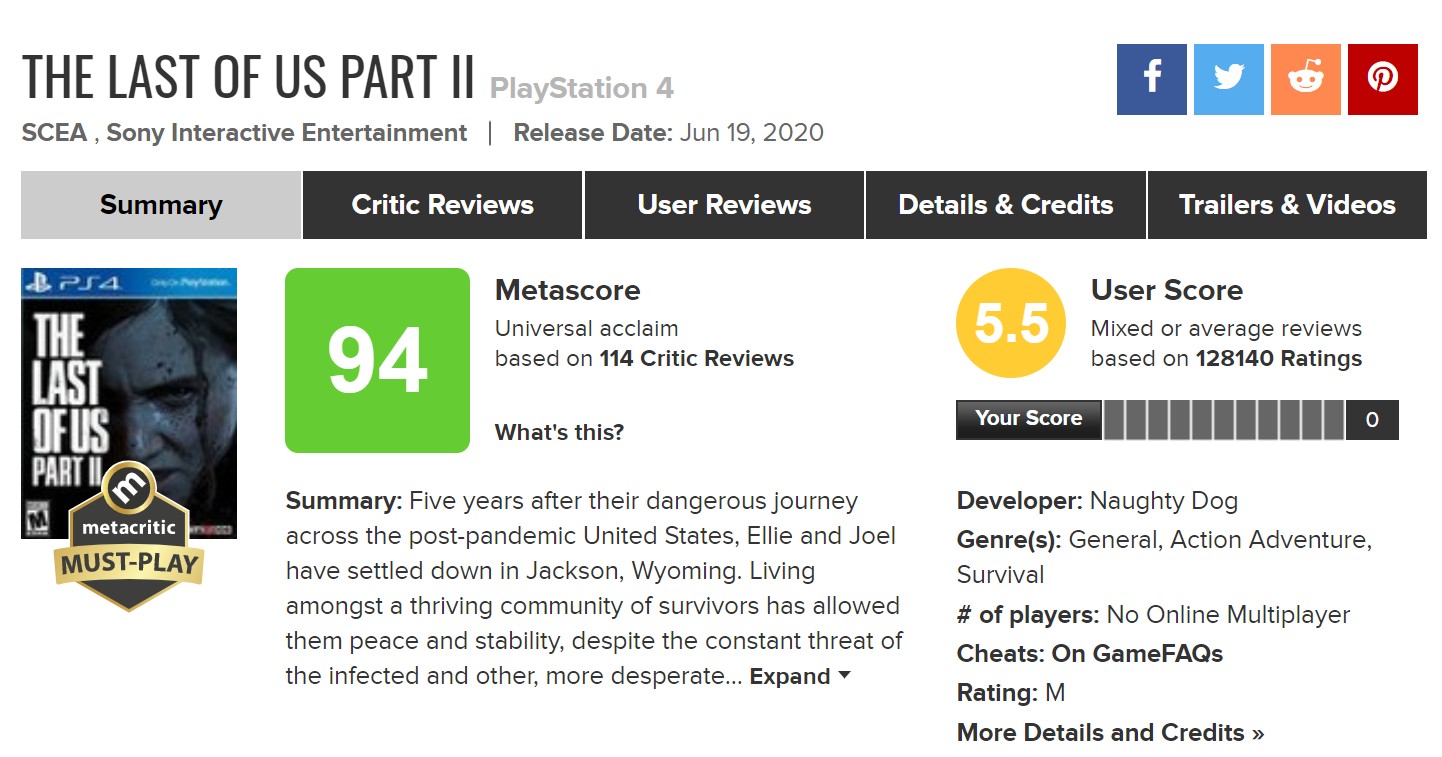Image resolution: width=1442 pixels, height=757 pixels.
Task: Click the green 94 Metascore box
Action: (377, 360)
